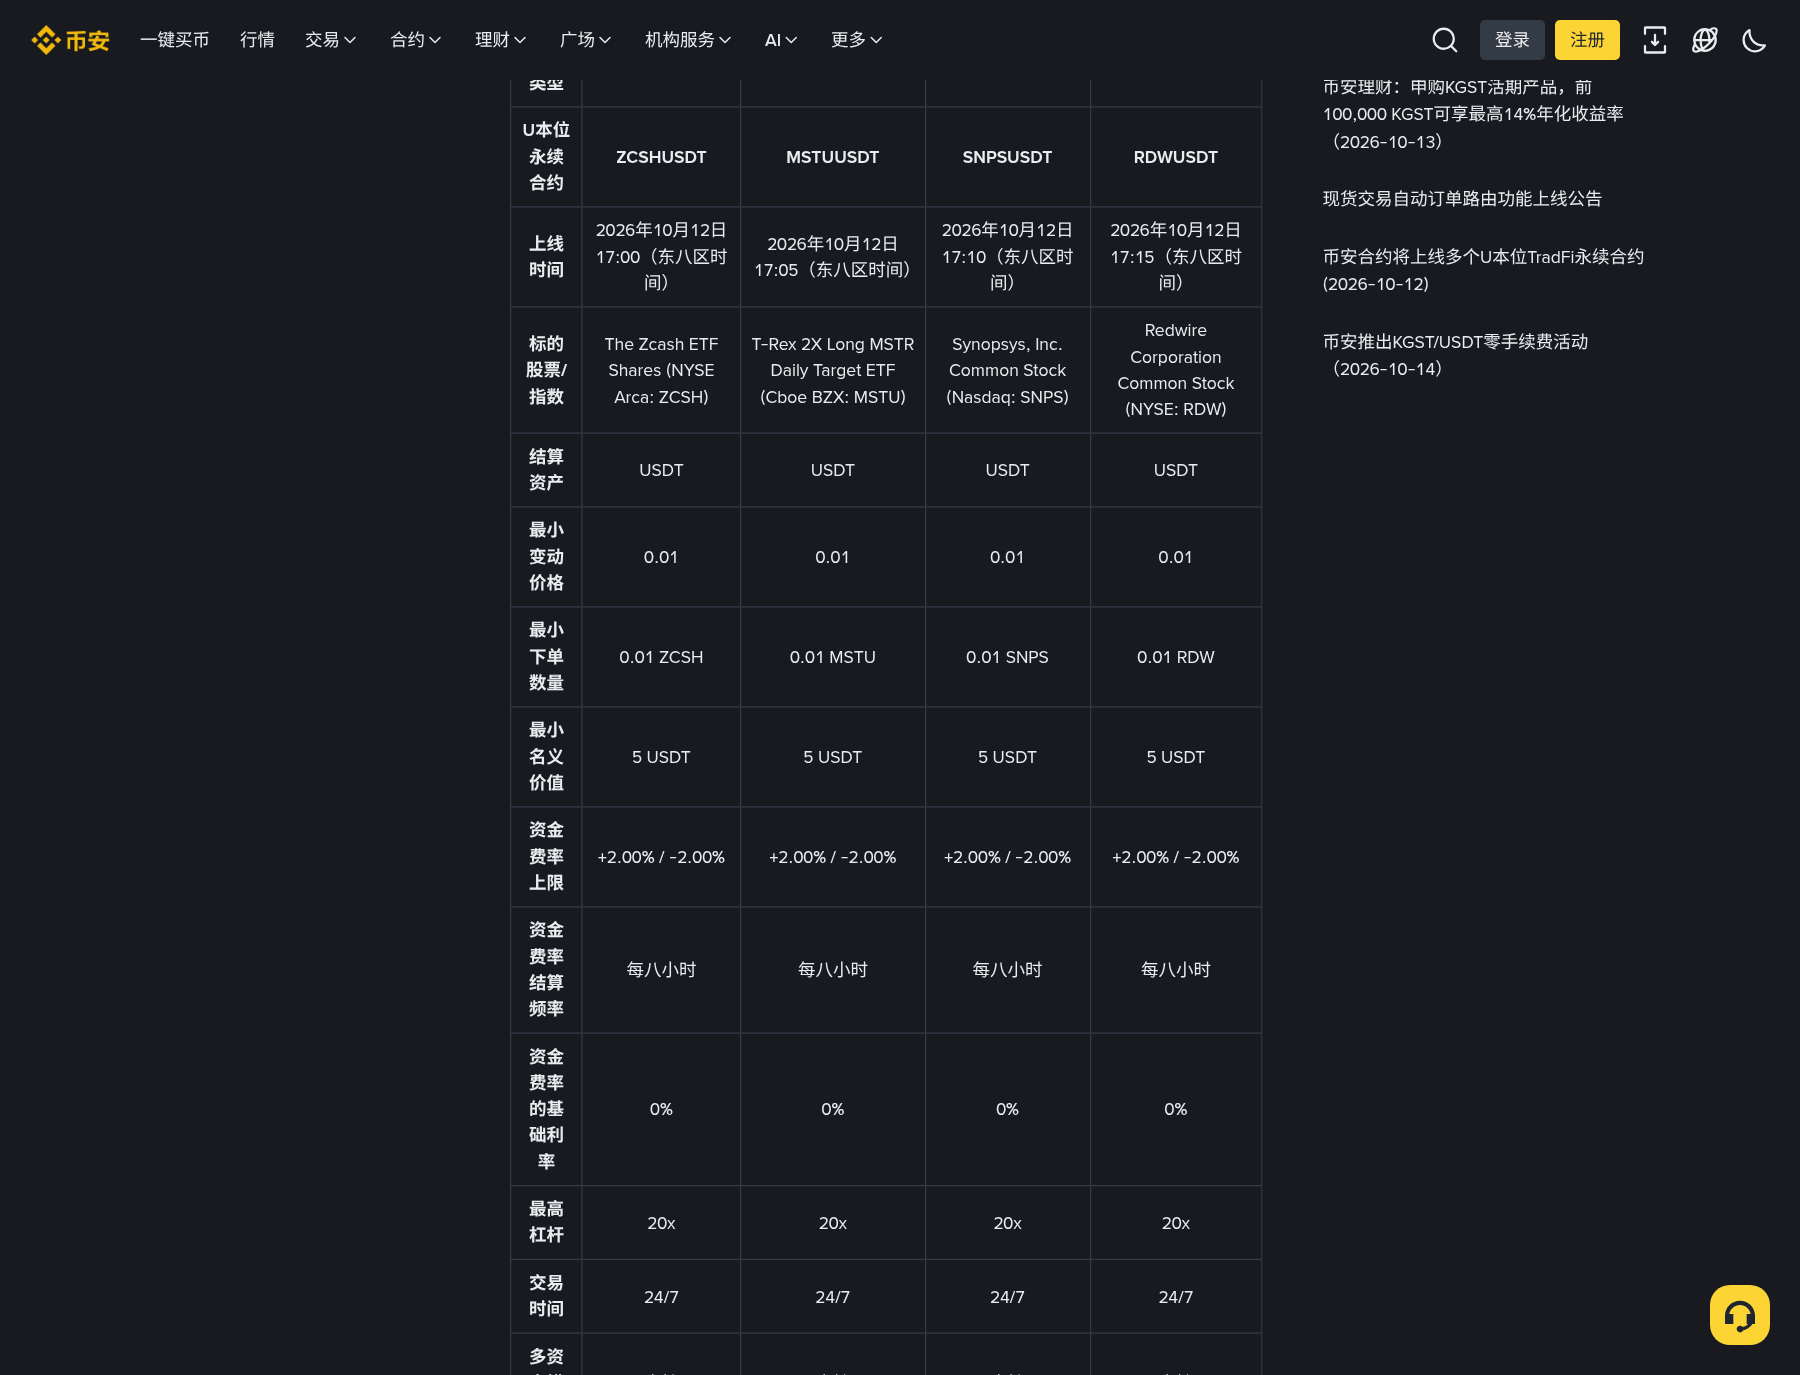Viewport: 1800px width, 1375px height.
Task: Open the app download icon
Action: pos(1655,40)
